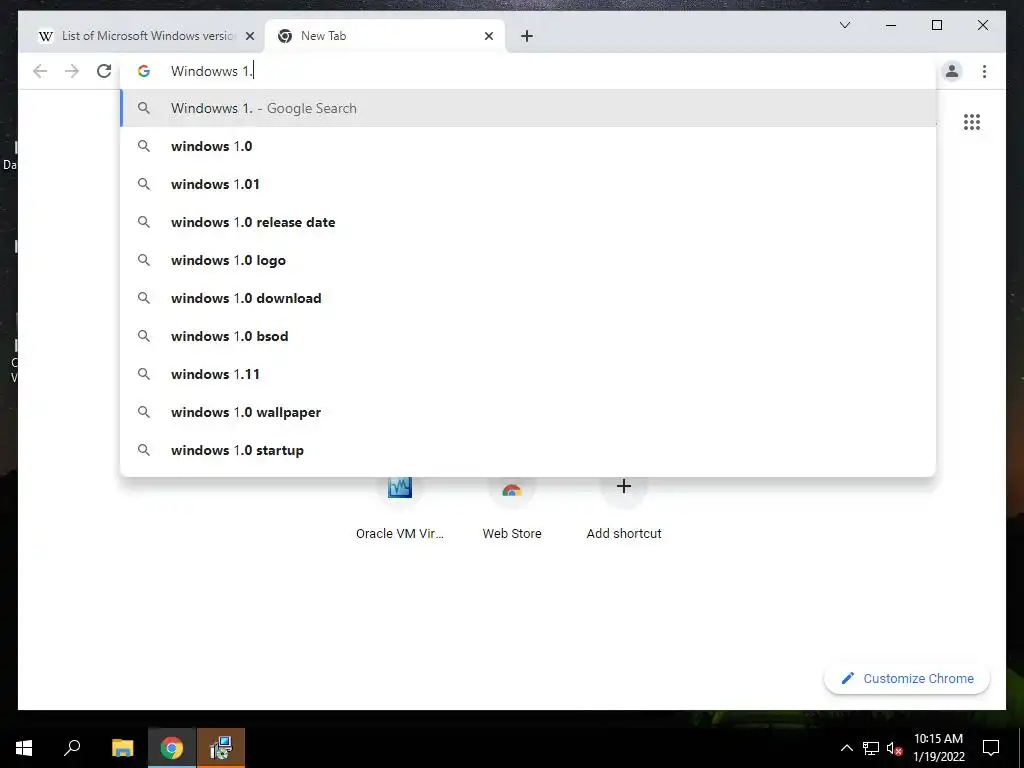1024x768 pixels.
Task: Click the installer icon in the taskbar
Action: pyautogui.click(x=221, y=748)
